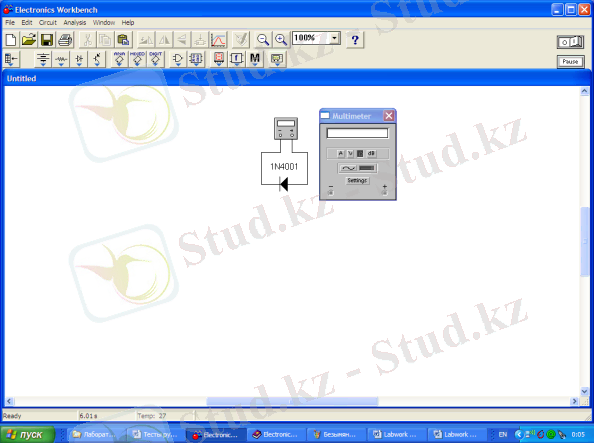Expand the Transistors parts bin

pos(97,59)
